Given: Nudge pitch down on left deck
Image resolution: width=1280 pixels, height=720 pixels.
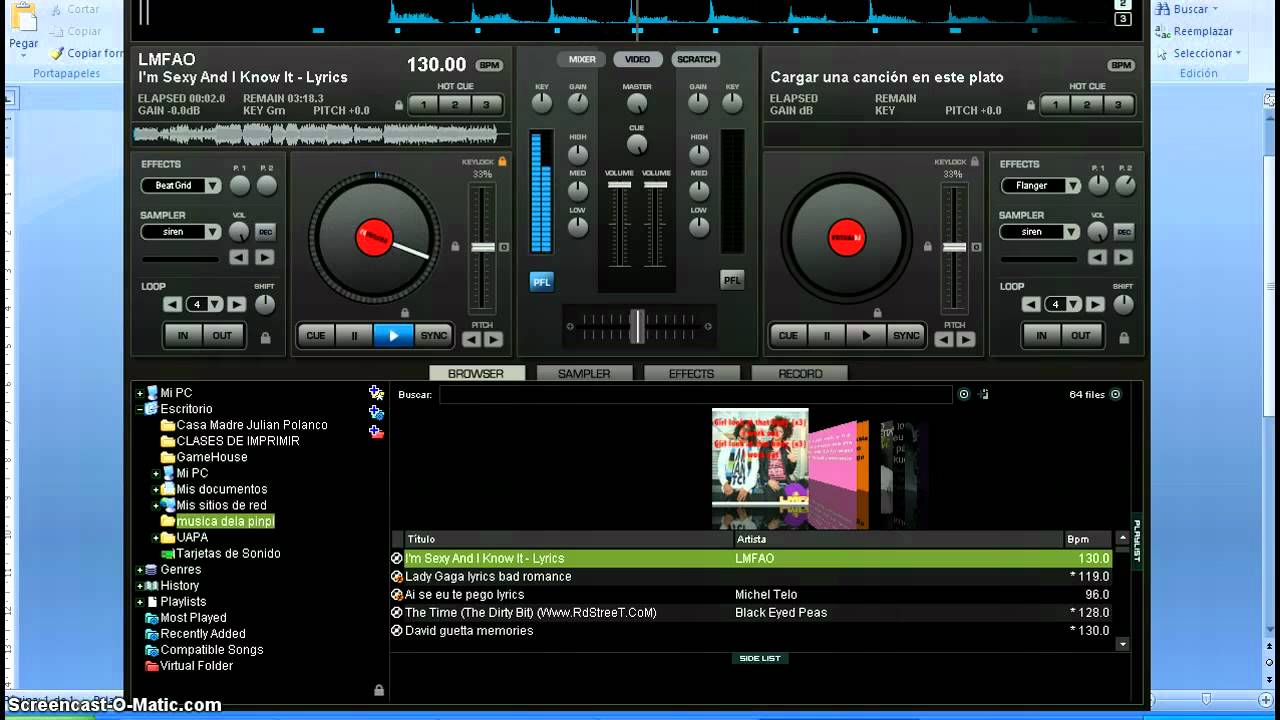Looking at the screenshot, I should 471,340.
